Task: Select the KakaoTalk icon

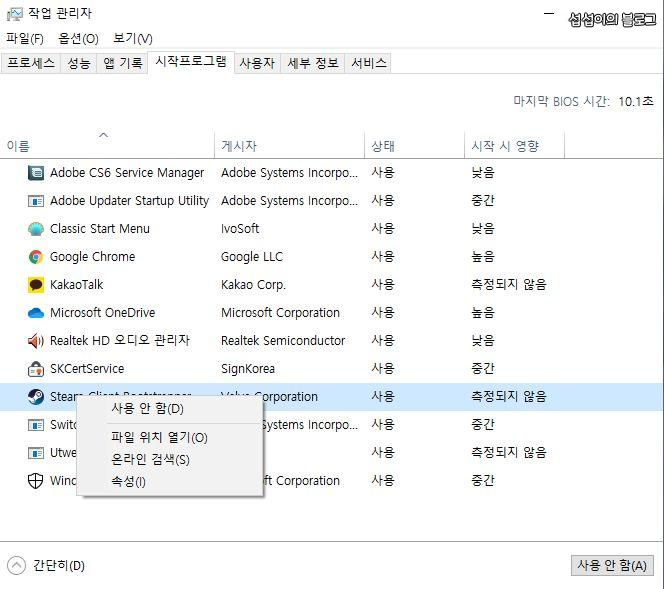Action: (36, 285)
